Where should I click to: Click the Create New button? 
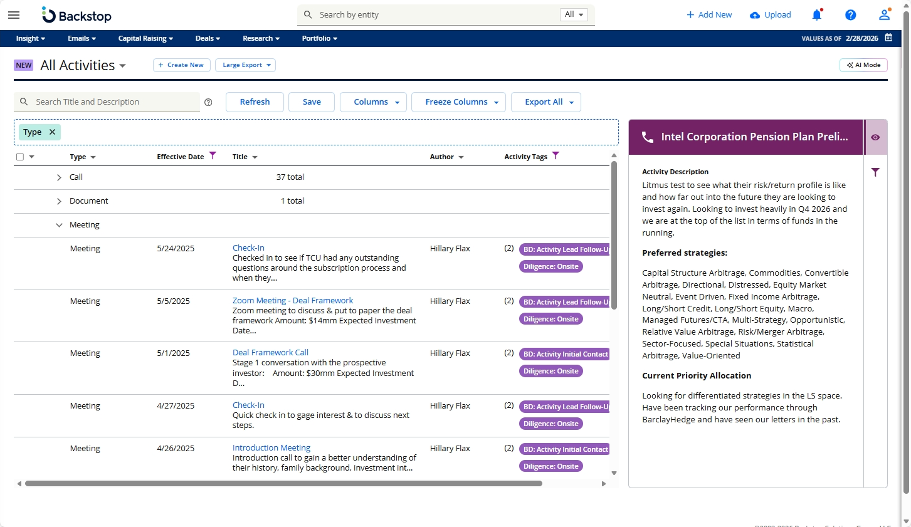click(x=182, y=65)
